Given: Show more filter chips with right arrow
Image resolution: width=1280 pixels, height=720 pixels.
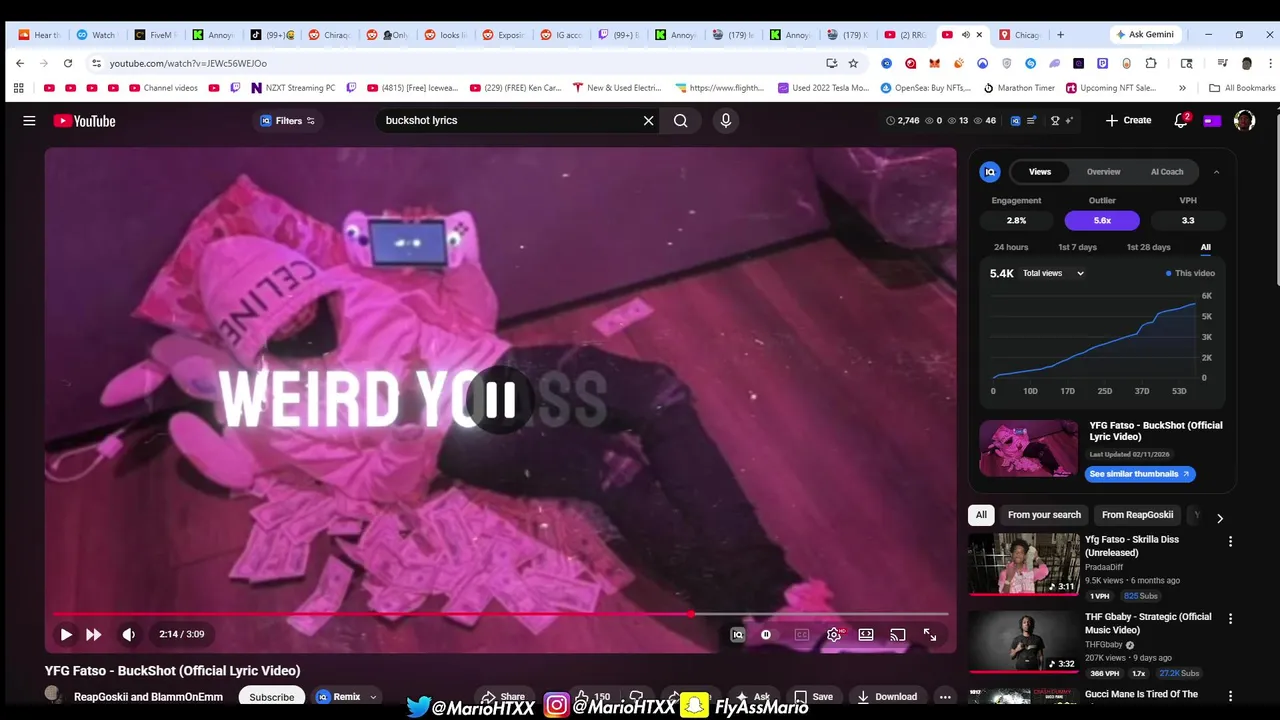Looking at the screenshot, I should pyautogui.click(x=1219, y=518).
